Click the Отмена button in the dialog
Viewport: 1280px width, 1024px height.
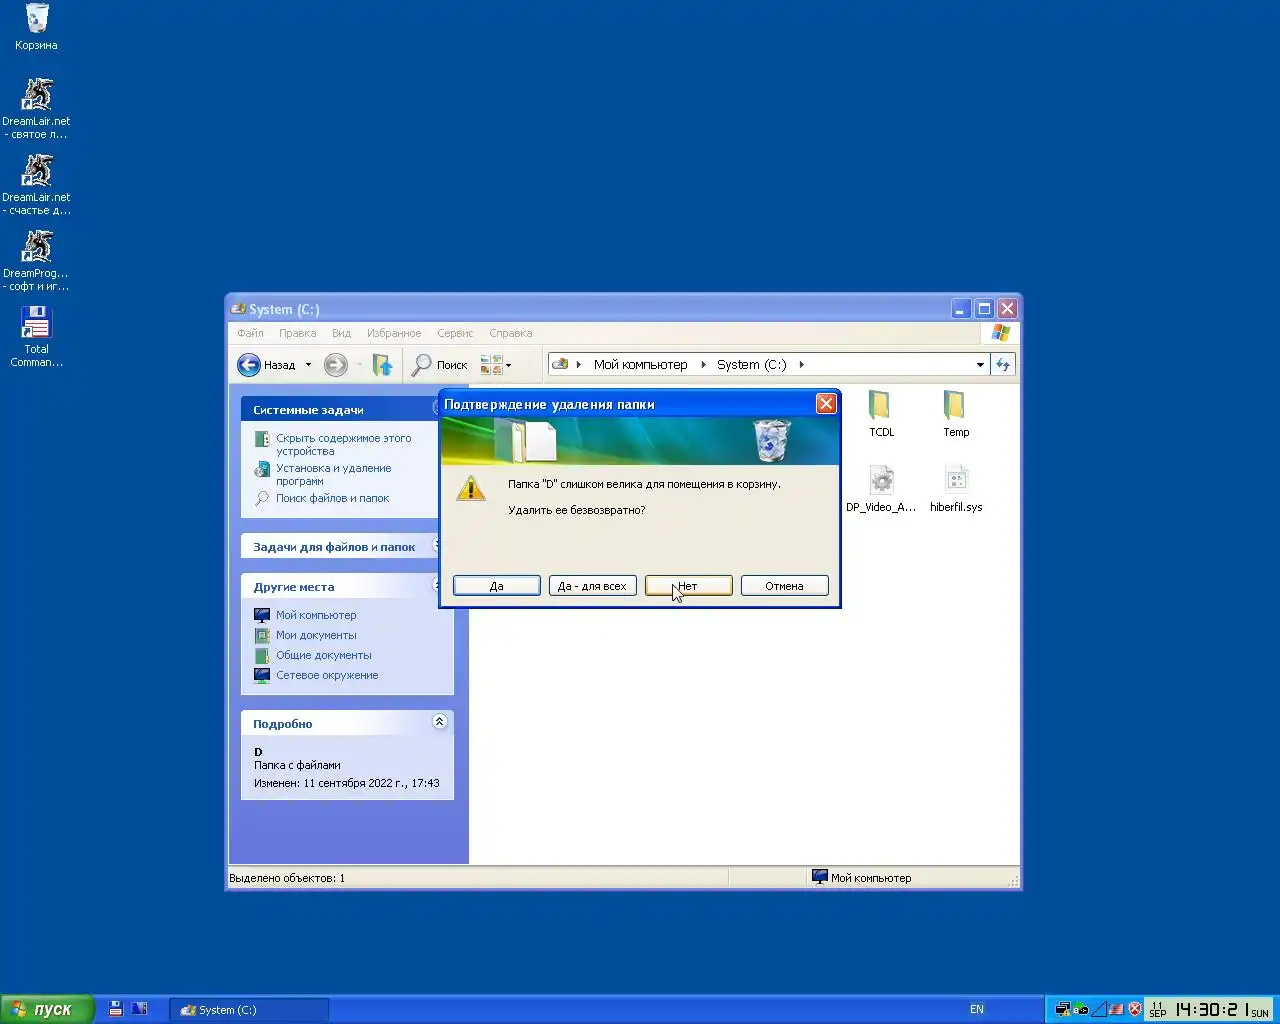(x=785, y=586)
